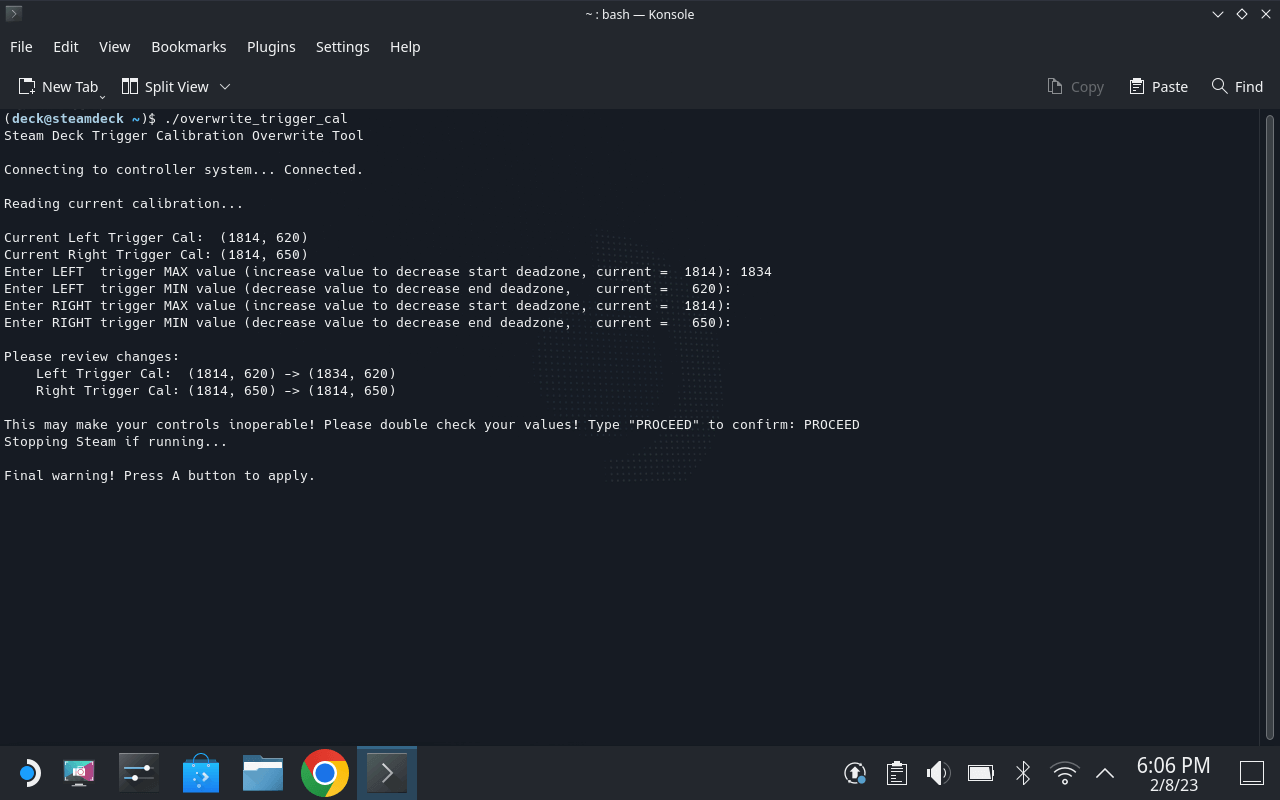The image size is (1280, 800).
Task: Open the File menu
Action: [21, 47]
